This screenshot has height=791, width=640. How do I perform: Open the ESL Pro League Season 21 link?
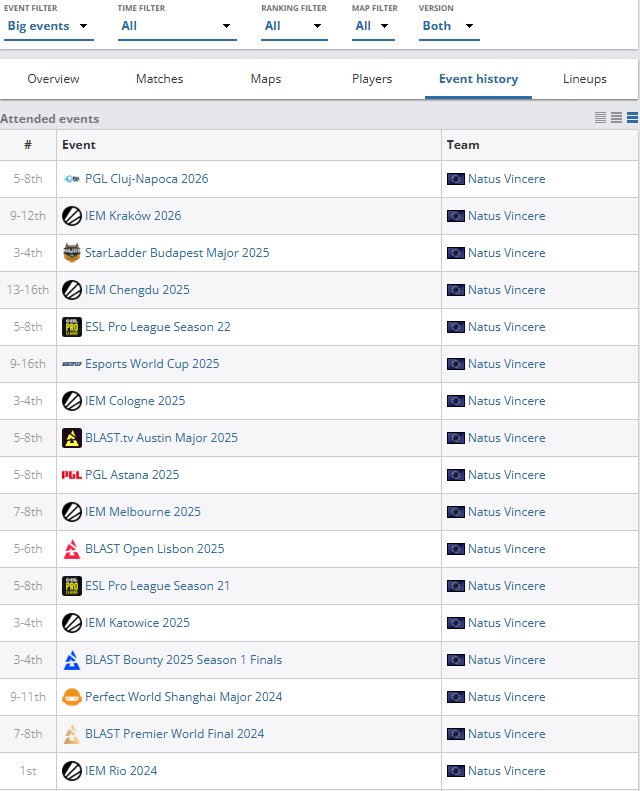point(157,586)
